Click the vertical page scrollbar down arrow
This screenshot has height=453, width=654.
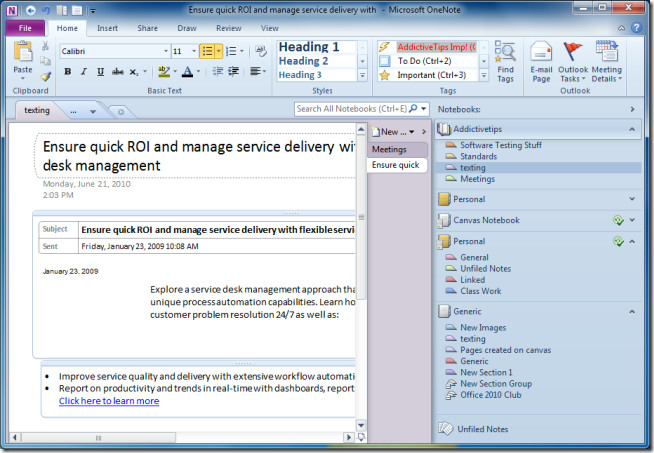tap(361, 425)
